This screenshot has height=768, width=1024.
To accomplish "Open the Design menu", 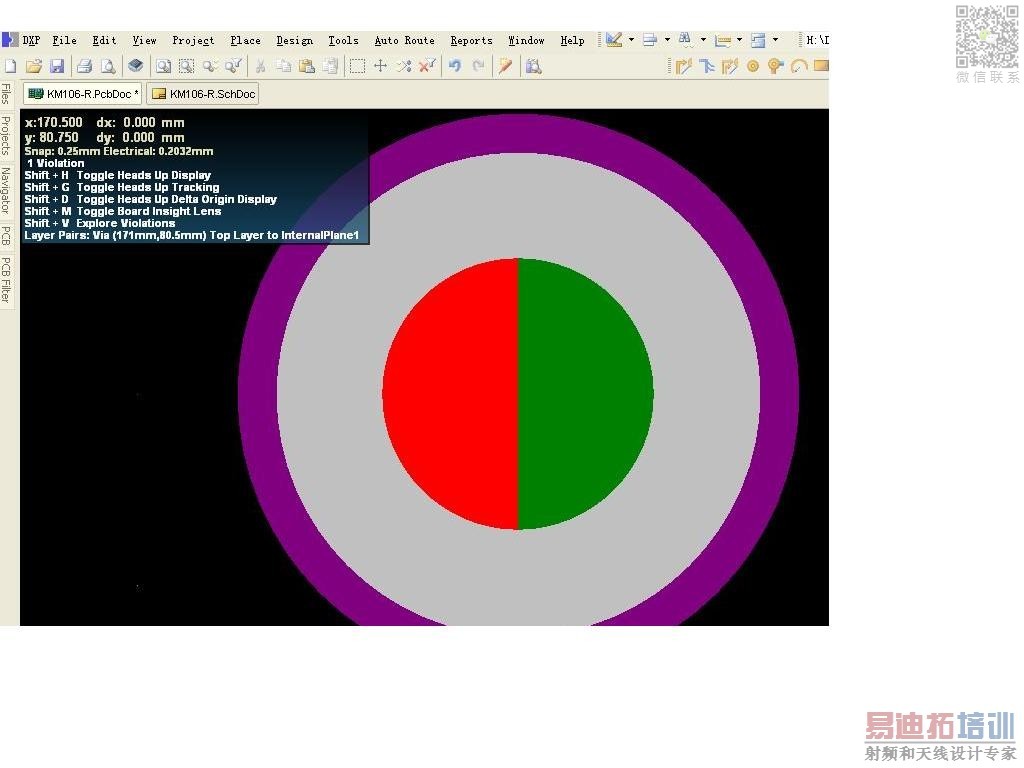I will [x=295, y=40].
